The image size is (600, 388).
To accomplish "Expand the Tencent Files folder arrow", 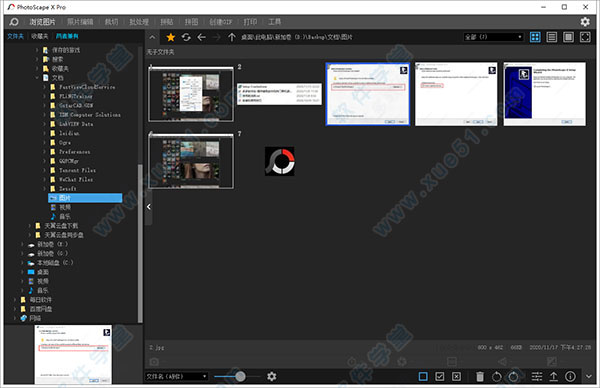I will tap(44, 170).
